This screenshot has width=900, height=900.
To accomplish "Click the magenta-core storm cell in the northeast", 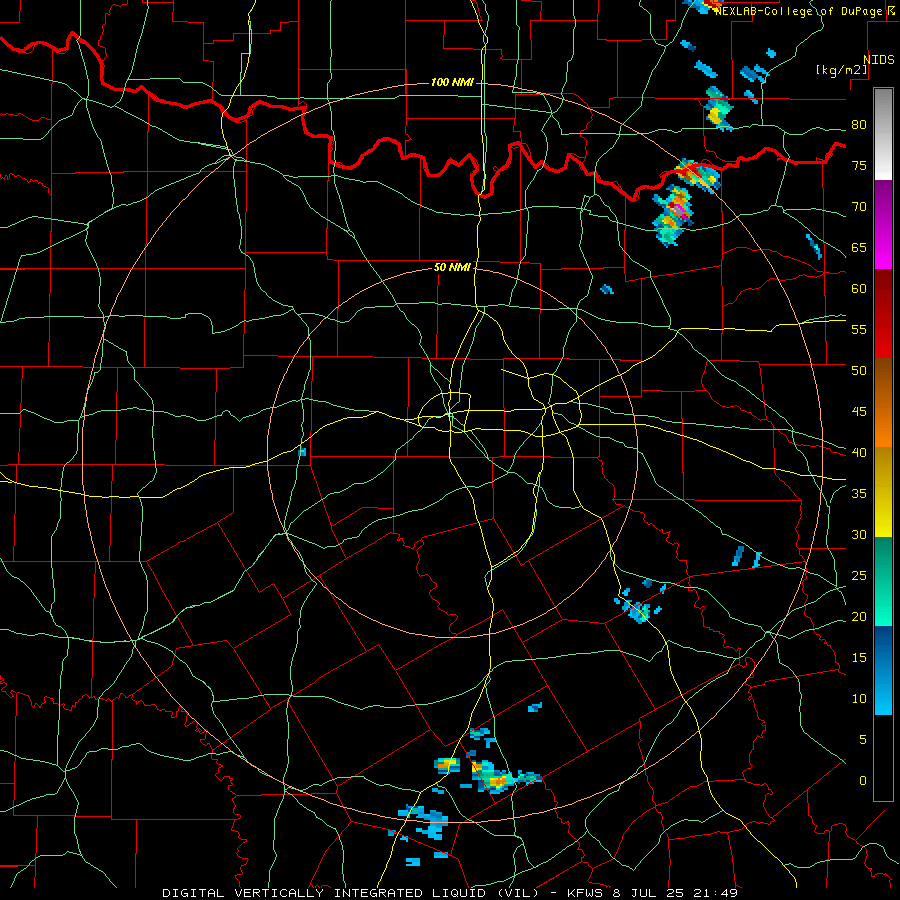I will tap(674, 215).
